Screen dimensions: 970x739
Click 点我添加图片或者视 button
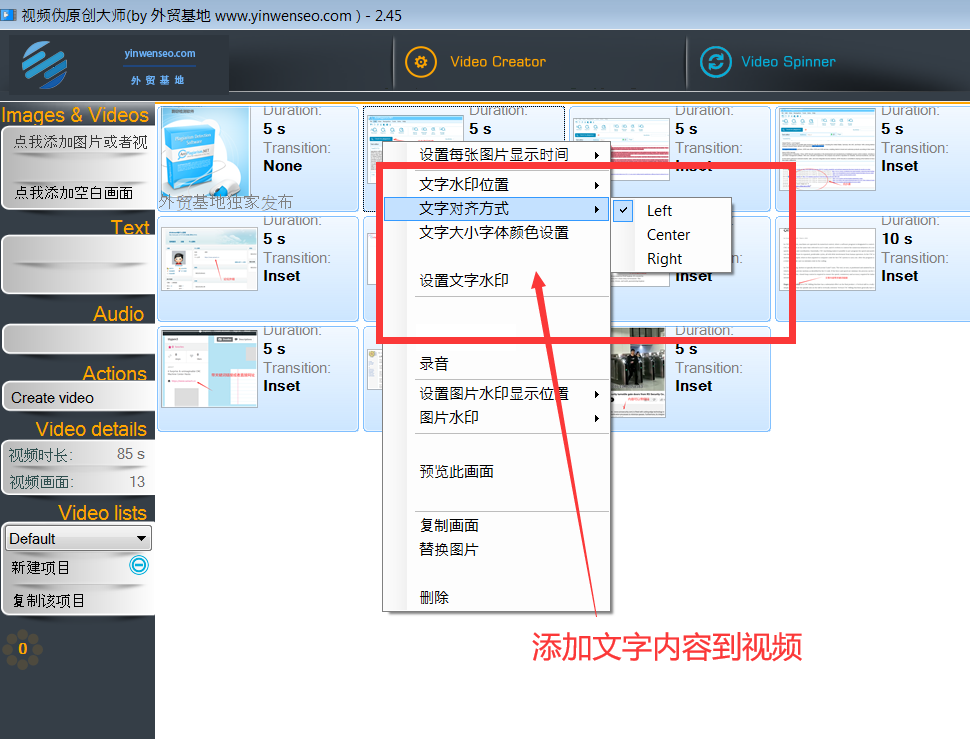78,143
